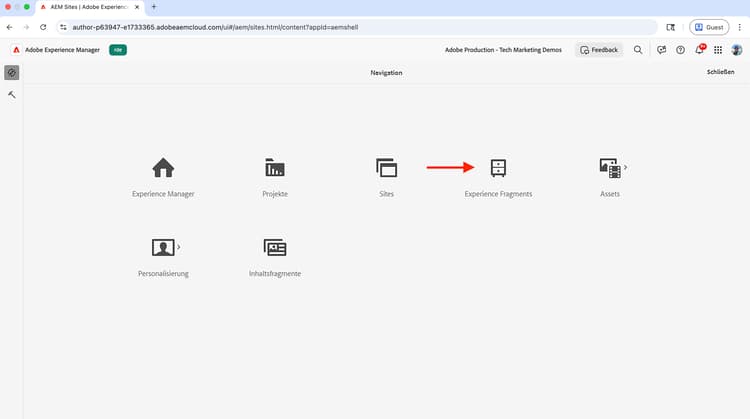Click the address bar URL field
Viewport: 750px width, 419px height.
[356, 27]
